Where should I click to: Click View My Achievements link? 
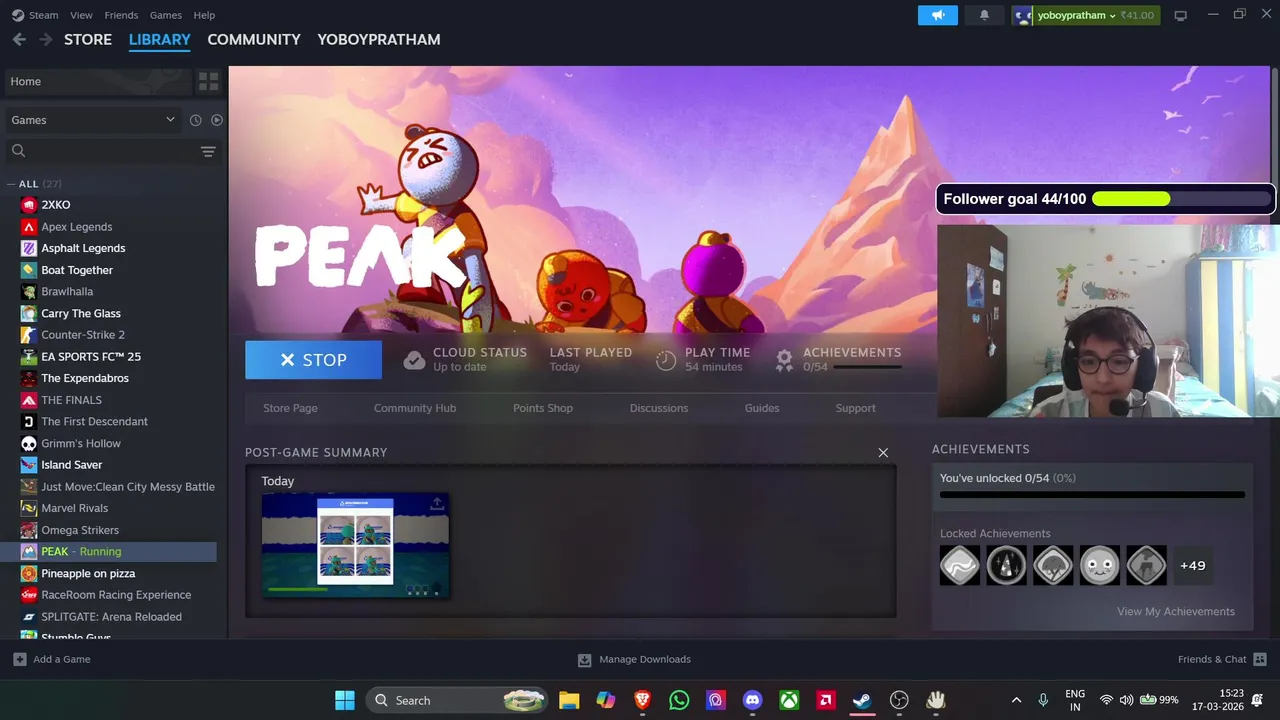click(1176, 612)
